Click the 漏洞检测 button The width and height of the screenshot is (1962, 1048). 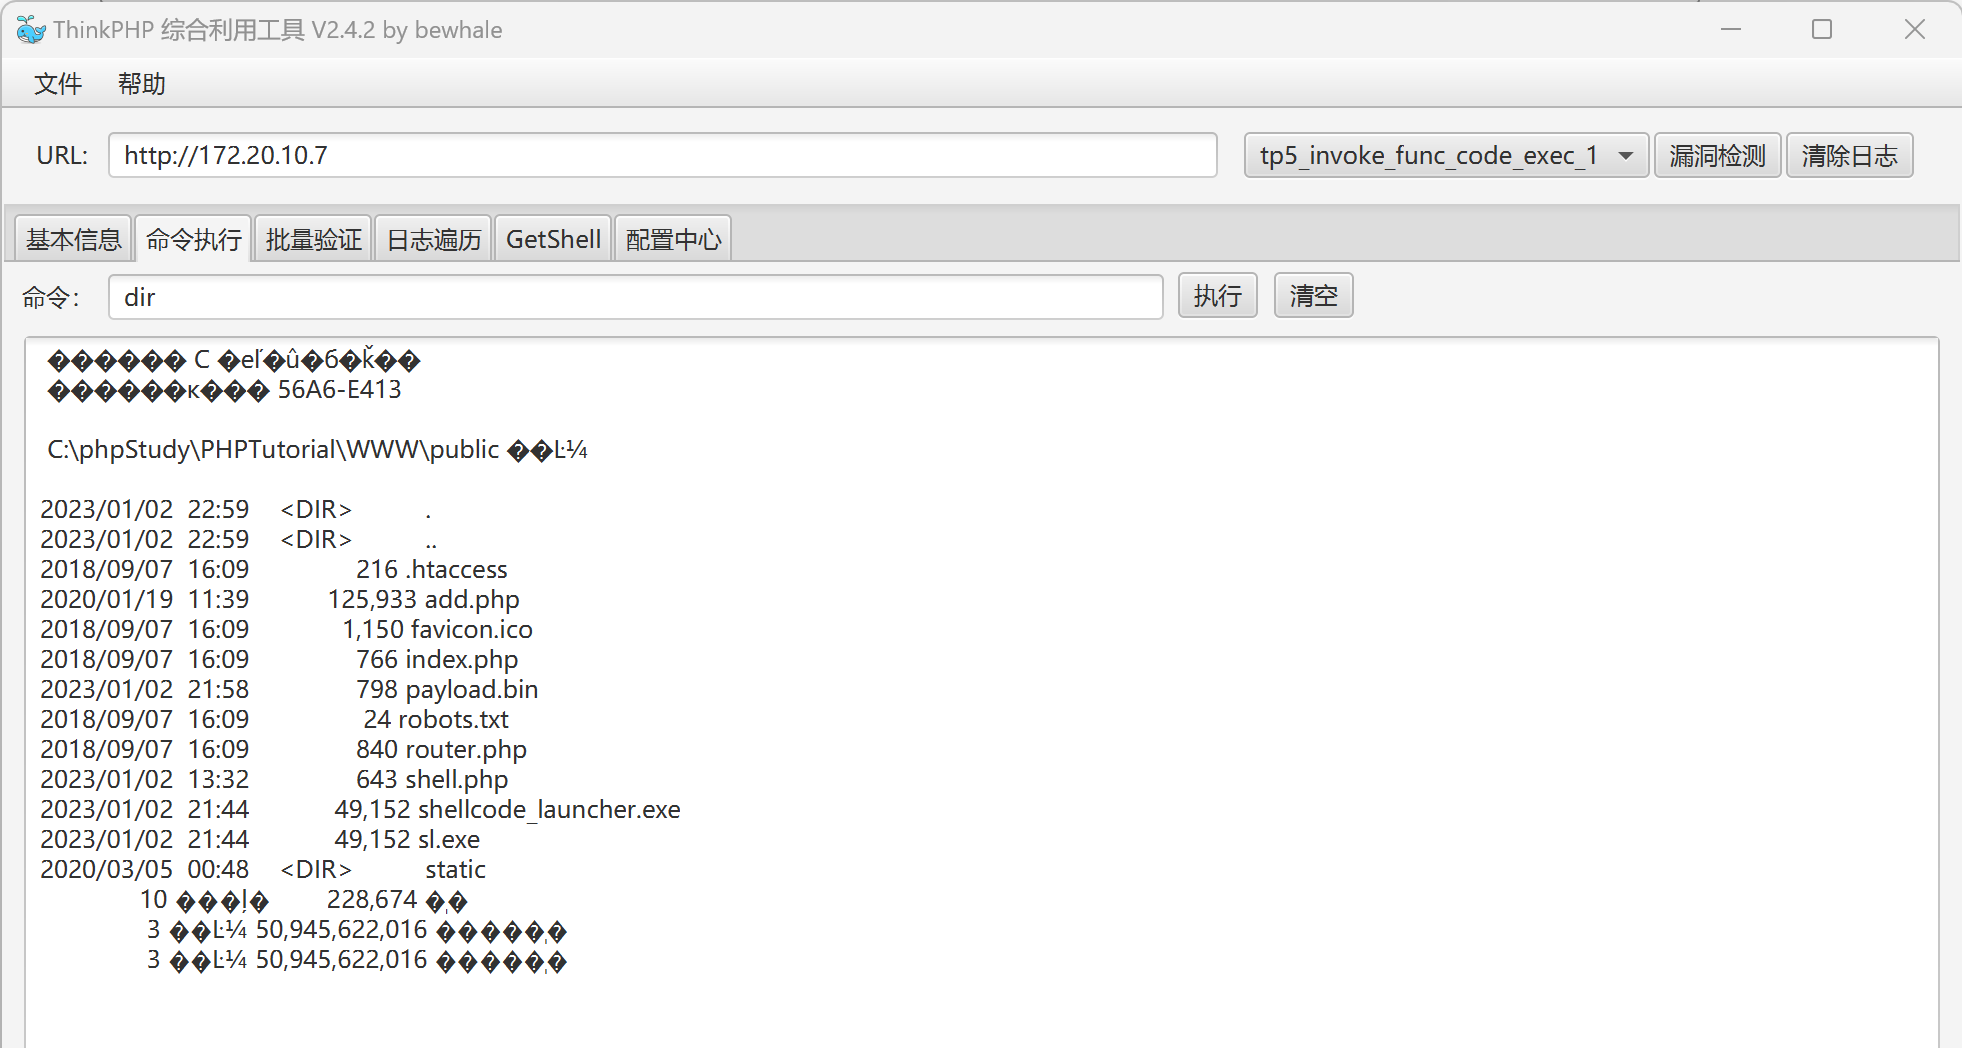[x=1717, y=156]
